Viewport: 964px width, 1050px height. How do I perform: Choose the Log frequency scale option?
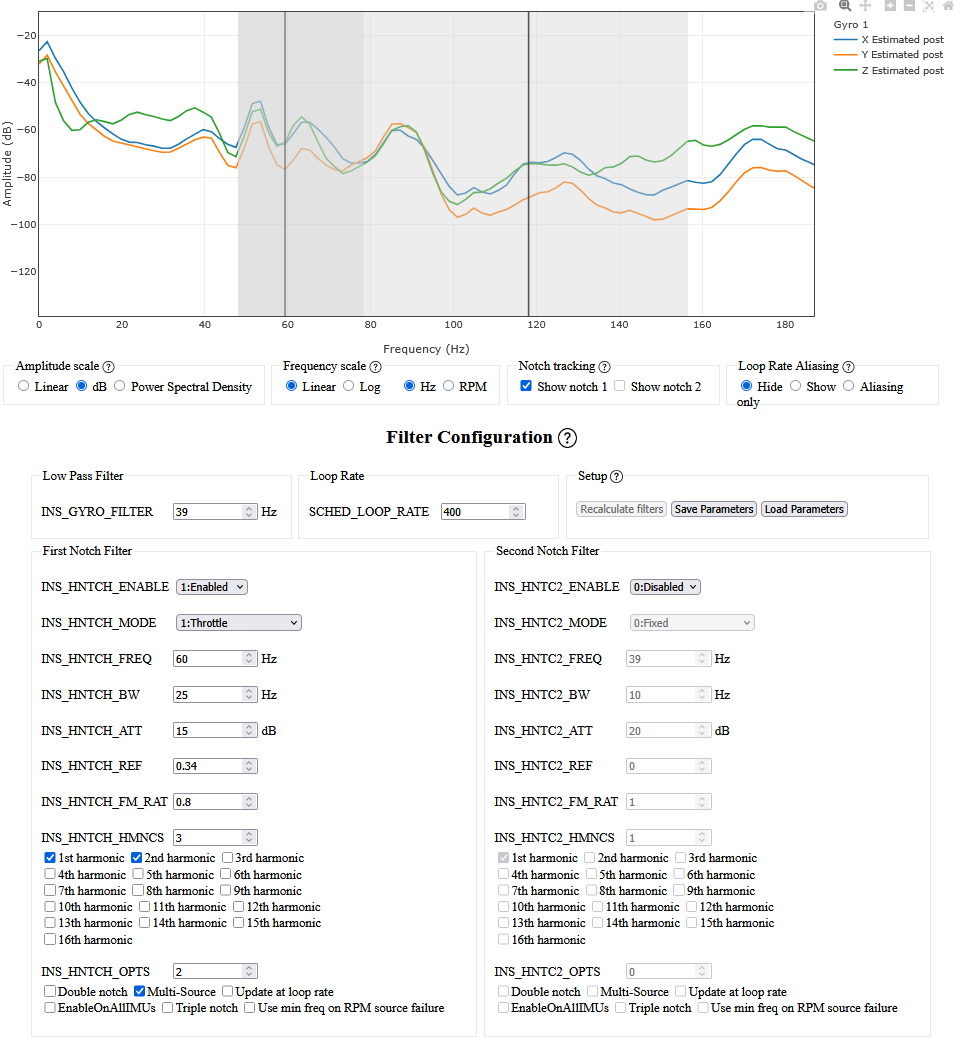(349, 386)
